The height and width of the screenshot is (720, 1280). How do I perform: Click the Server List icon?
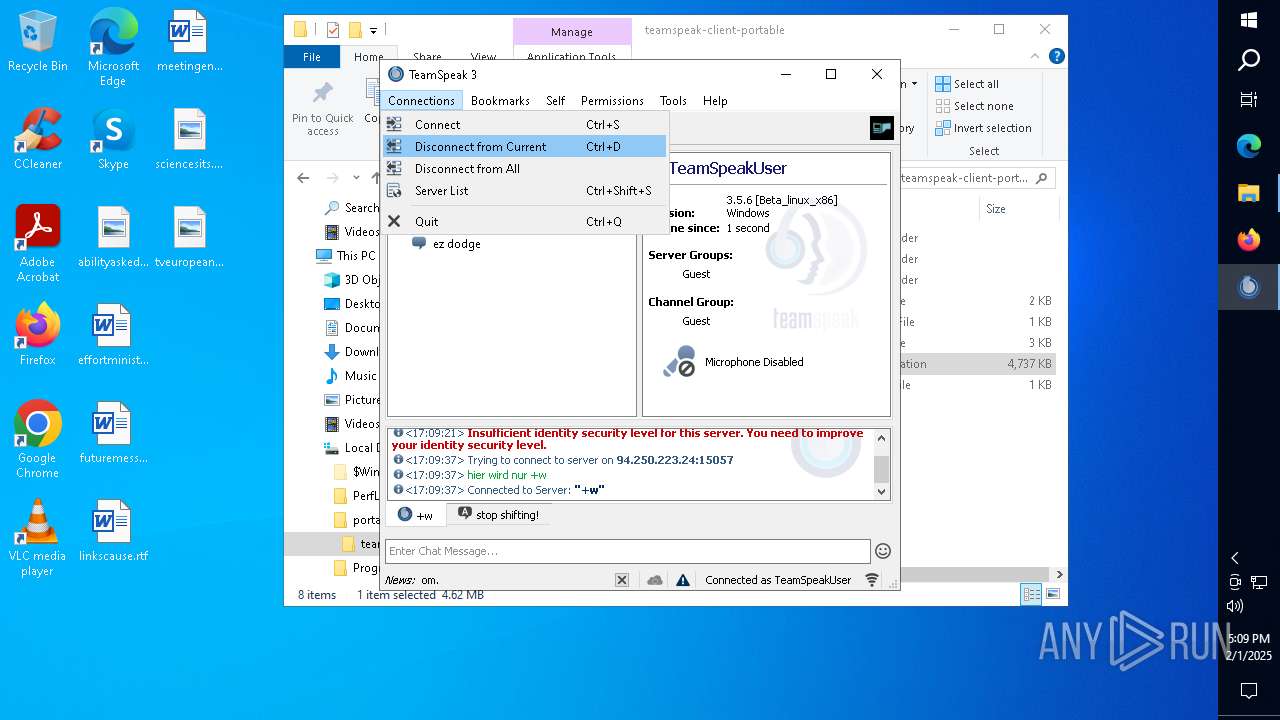tap(394, 191)
